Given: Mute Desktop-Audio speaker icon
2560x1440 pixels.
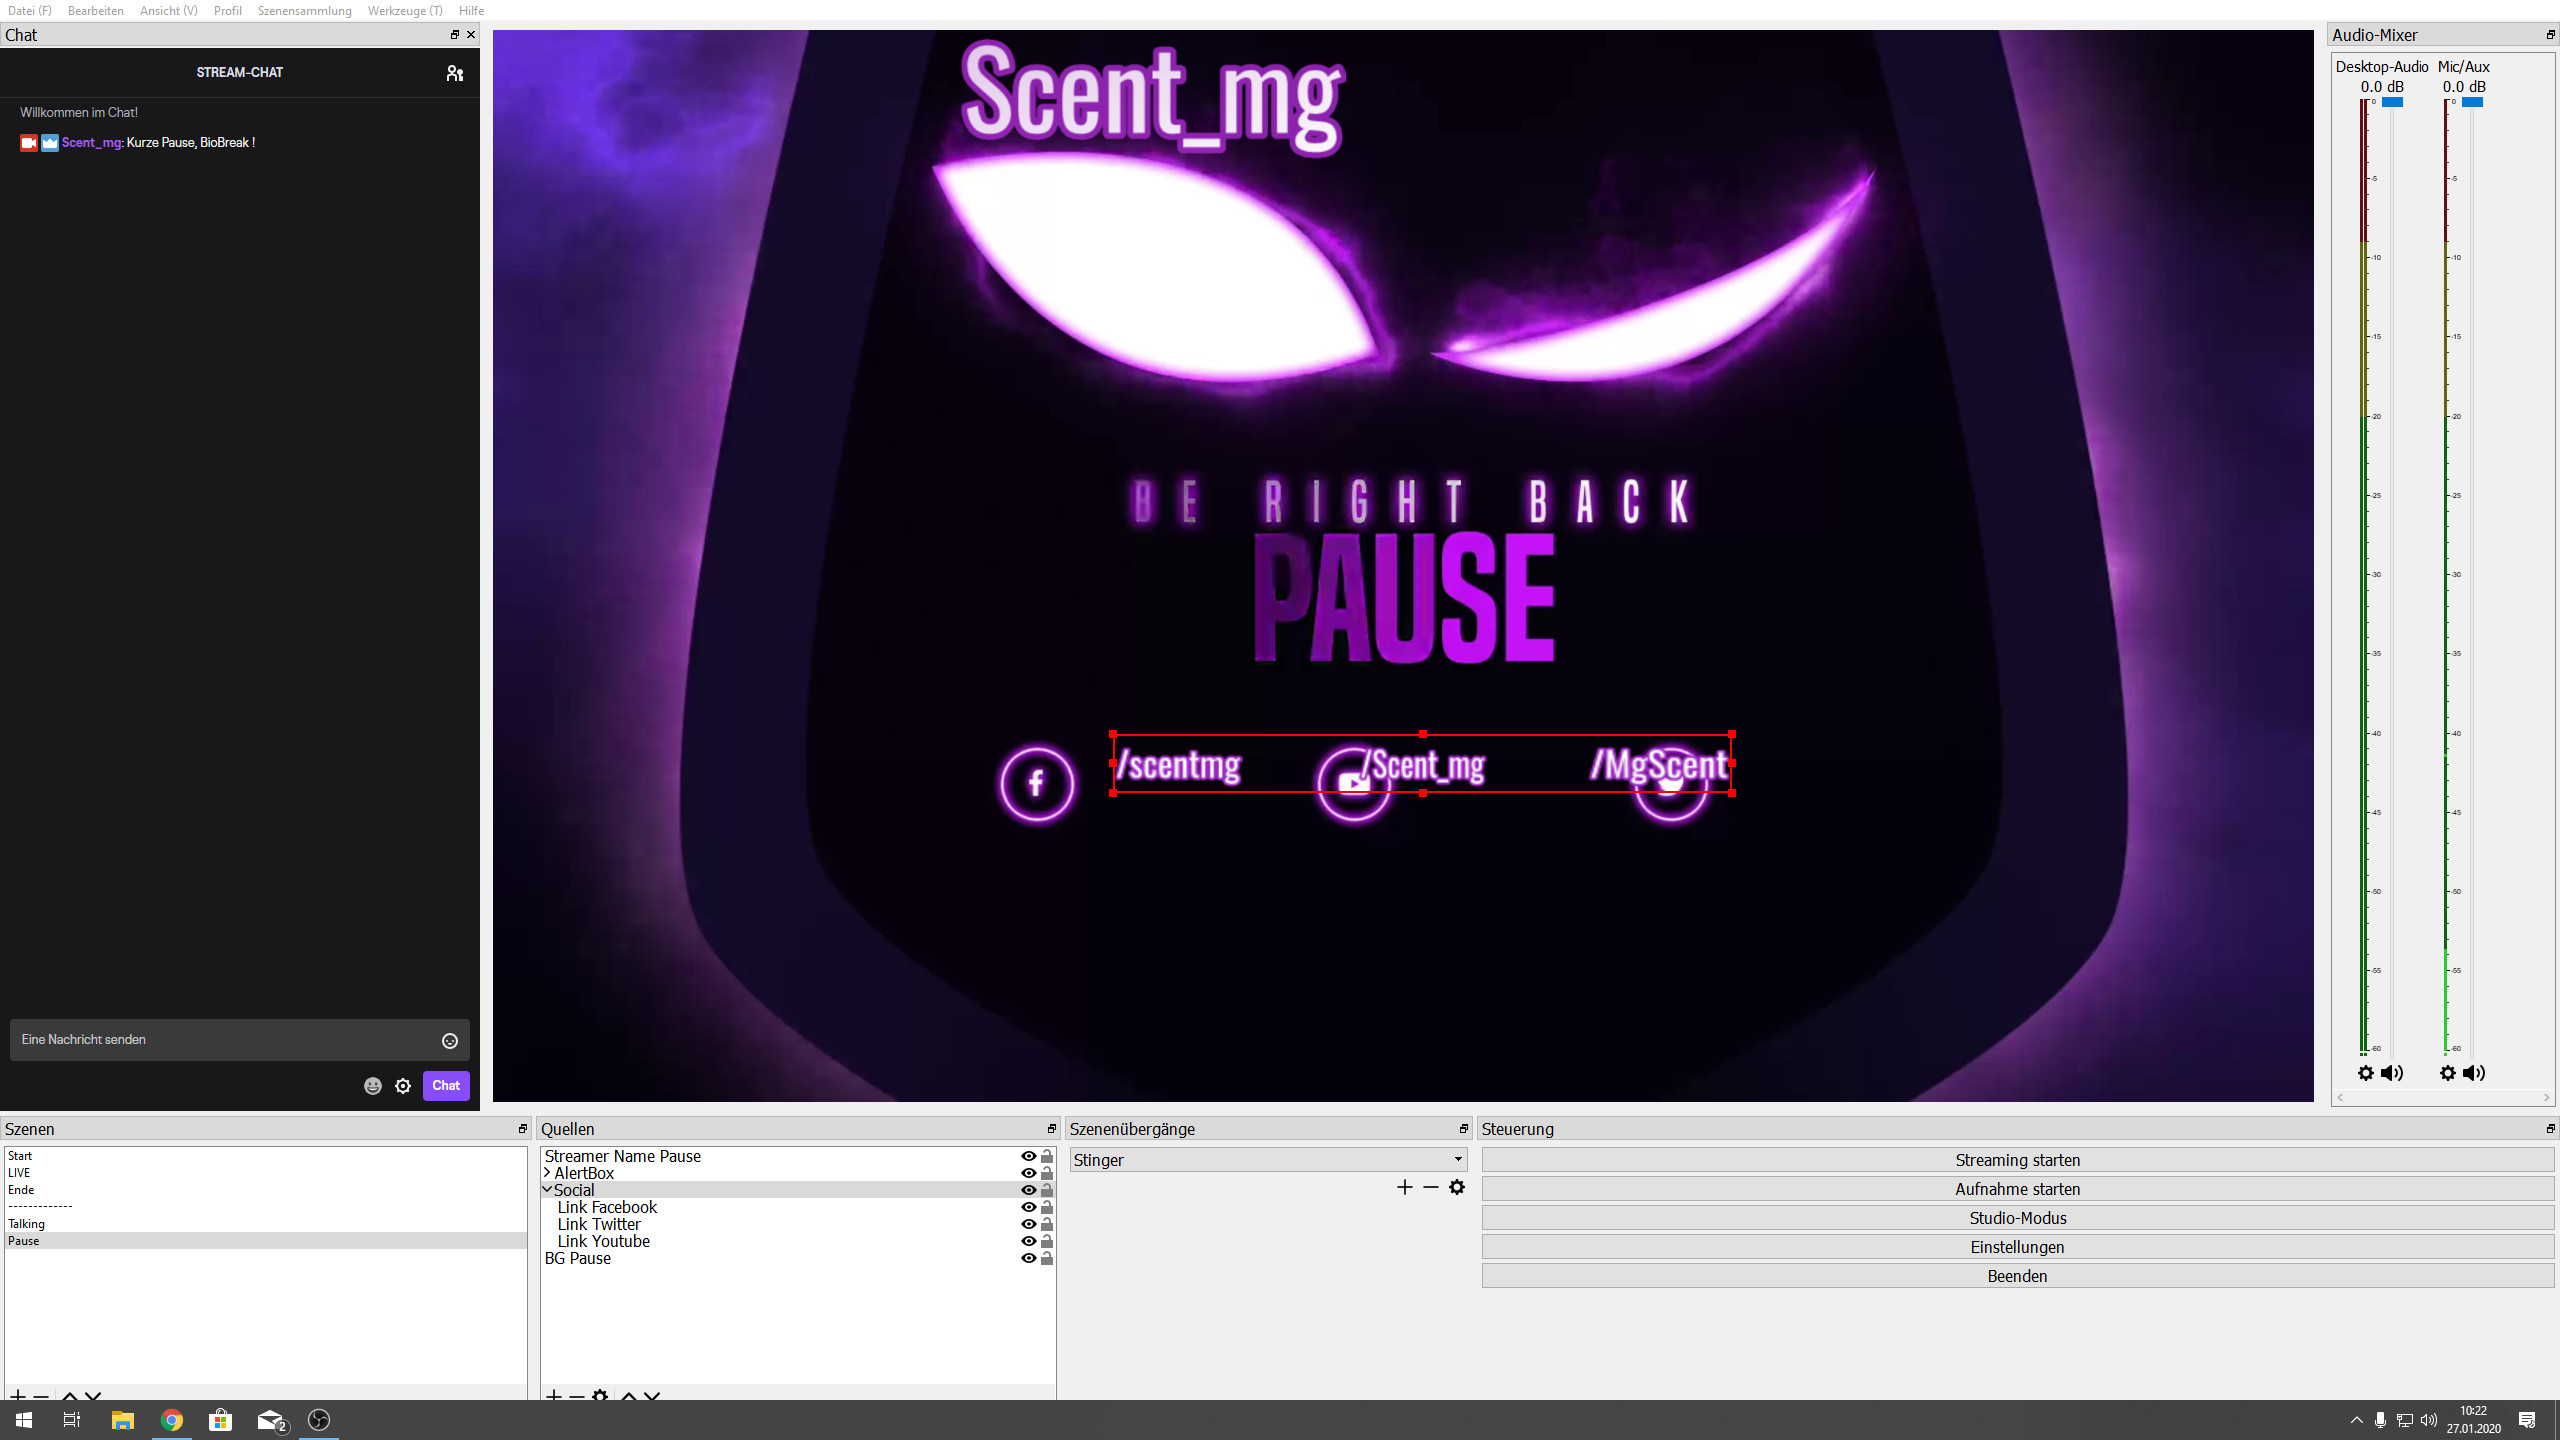Looking at the screenshot, I should 2392,1073.
